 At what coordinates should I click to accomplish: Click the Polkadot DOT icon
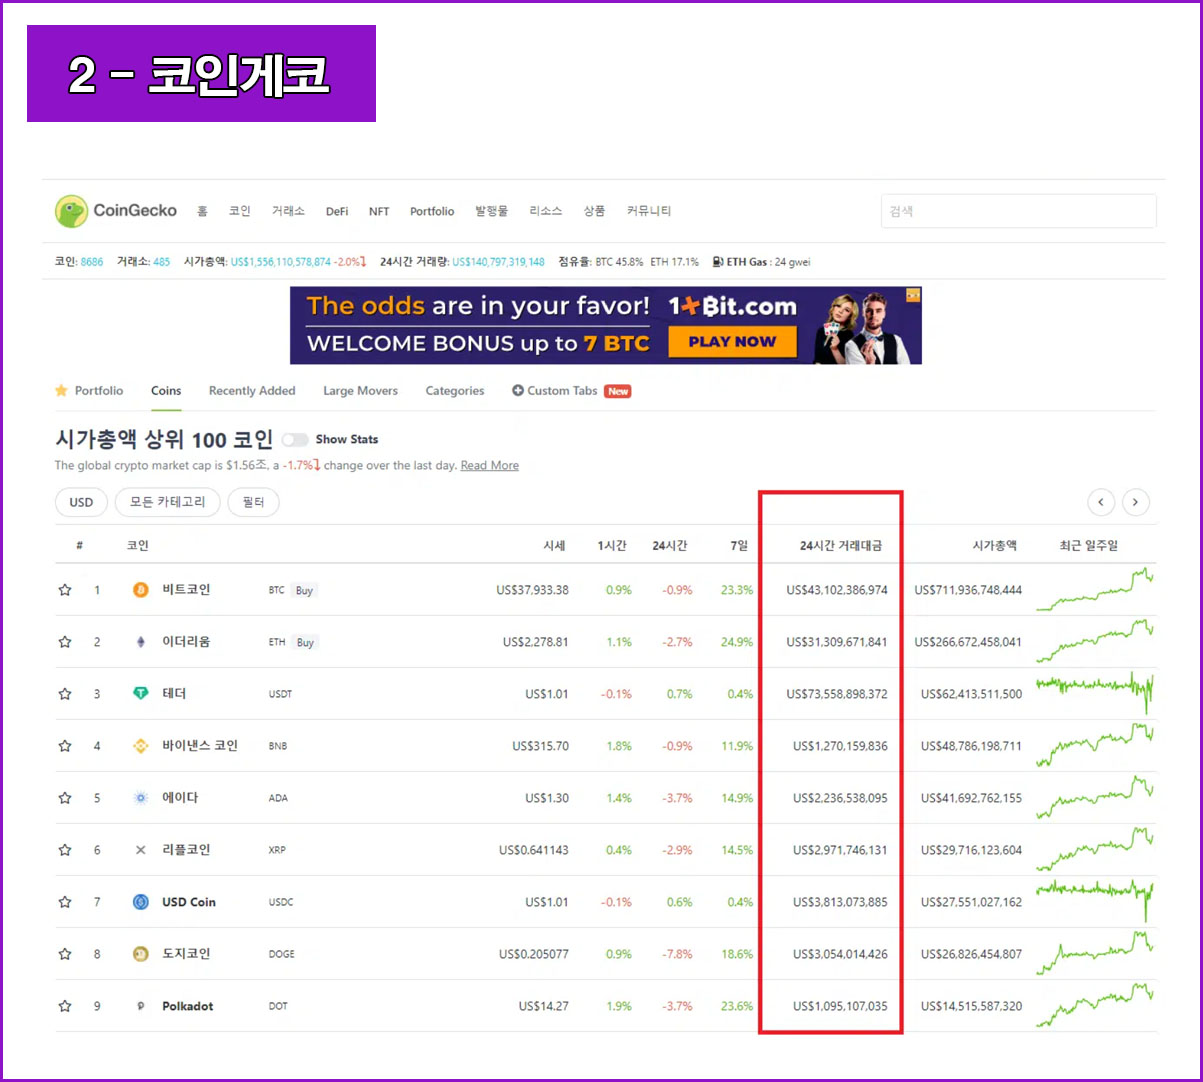click(x=141, y=1006)
